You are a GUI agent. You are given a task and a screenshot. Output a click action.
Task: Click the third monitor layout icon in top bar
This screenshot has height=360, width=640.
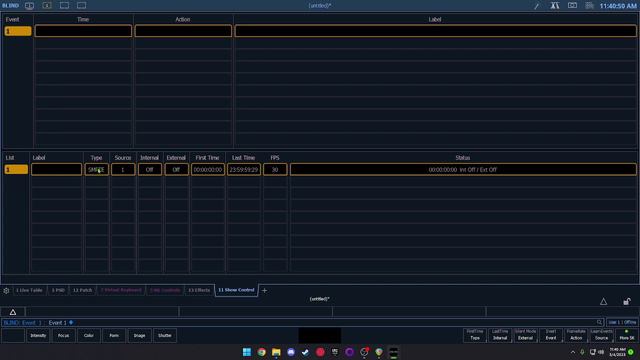[64, 6]
